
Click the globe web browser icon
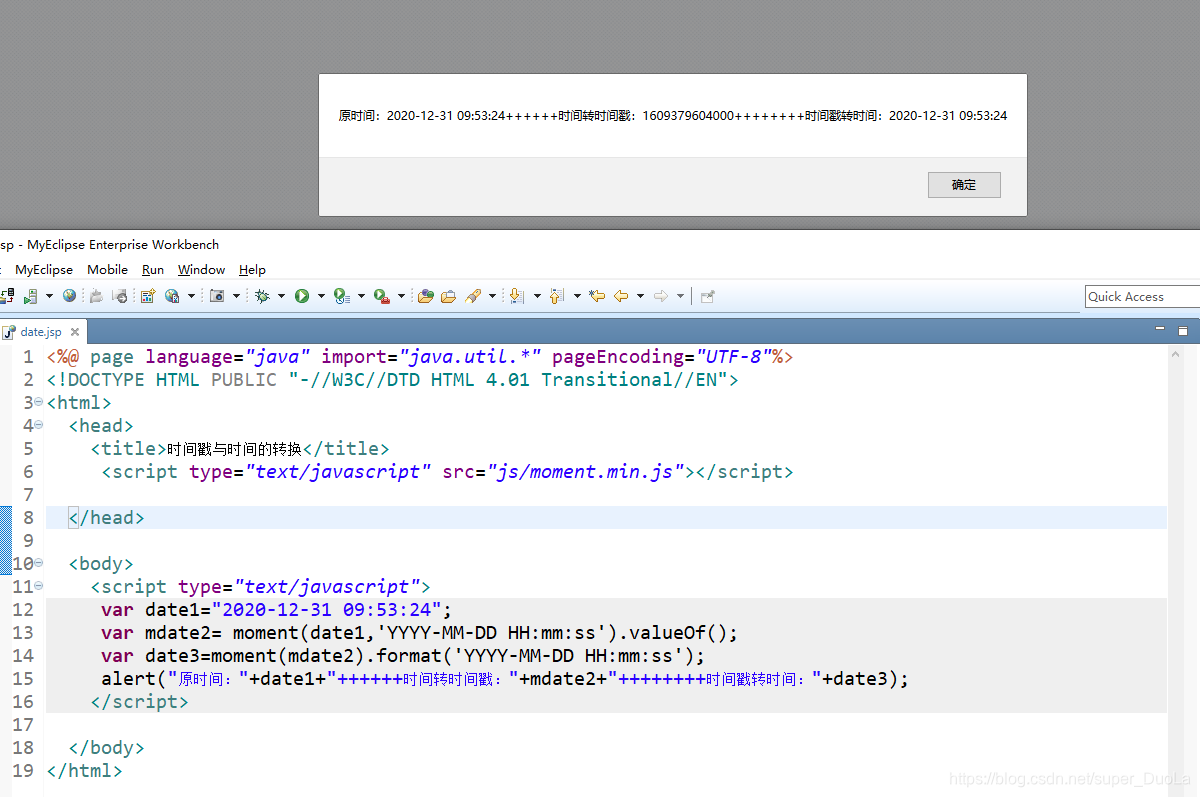pos(69,296)
